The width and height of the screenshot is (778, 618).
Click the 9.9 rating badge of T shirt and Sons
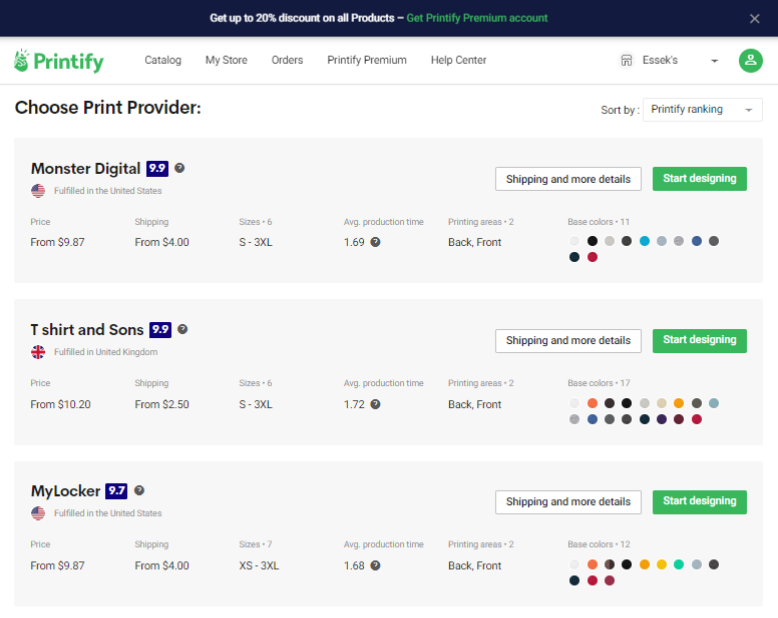point(160,330)
